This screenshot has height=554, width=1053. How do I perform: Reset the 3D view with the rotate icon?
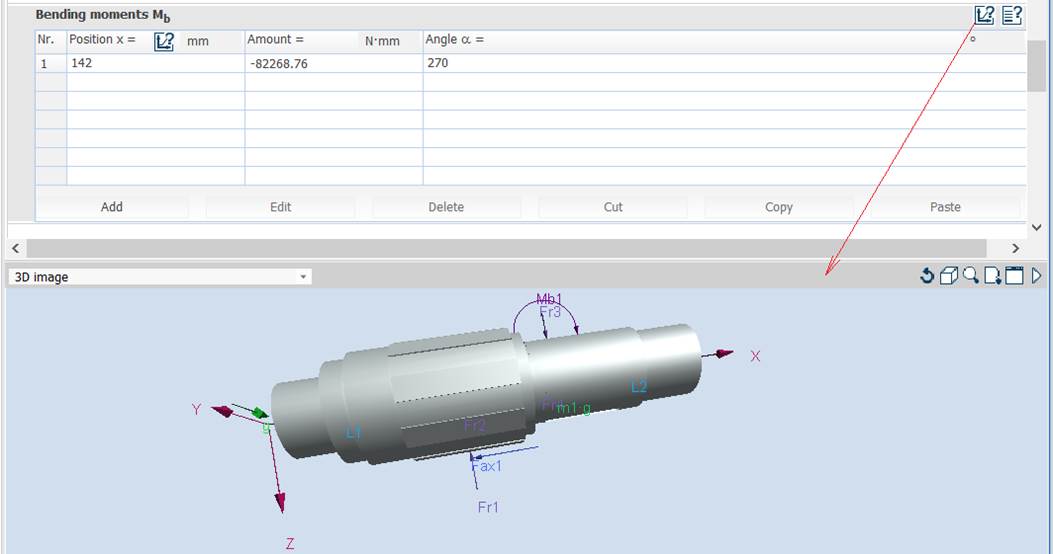point(927,275)
